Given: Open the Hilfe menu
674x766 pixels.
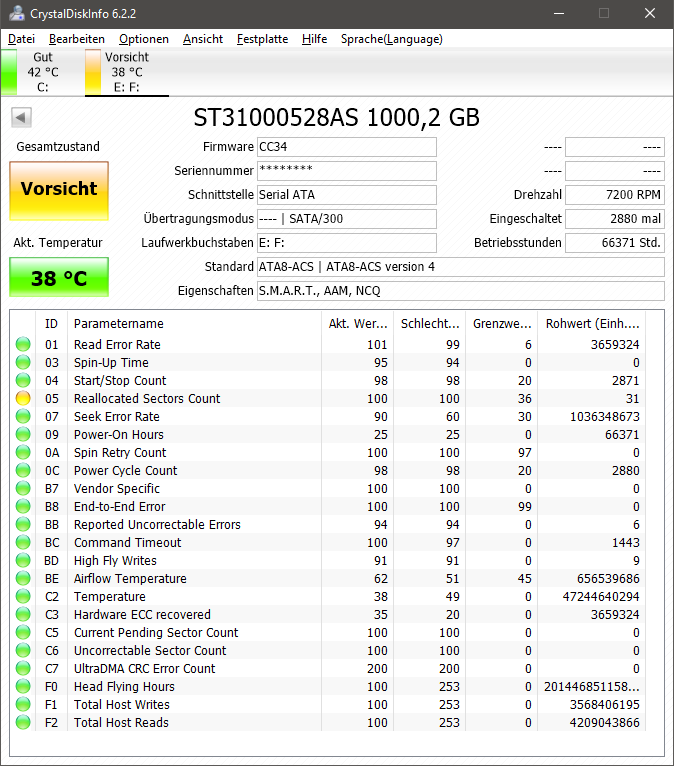Looking at the screenshot, I should pyautogui.click(x=314, y=39).
